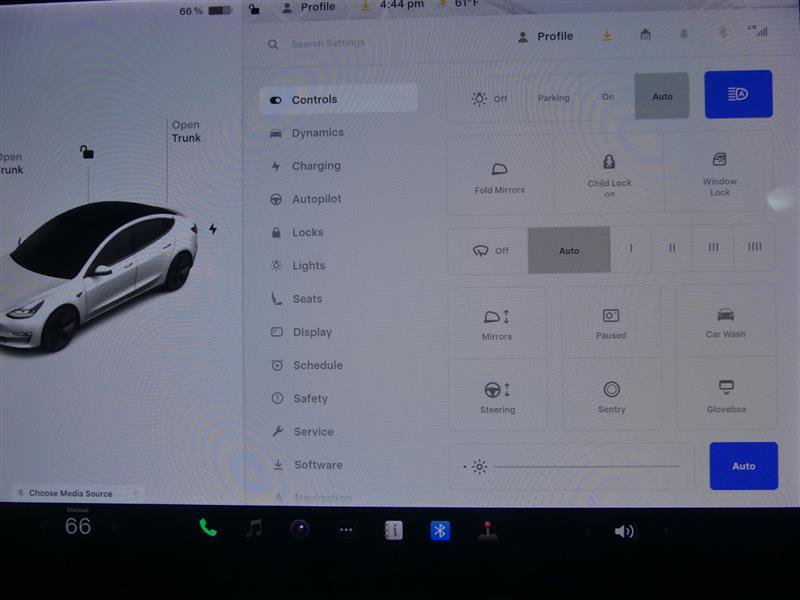Screen dimensions: 800x600
Task: Enable the headlight Auto setting
Action: click(662, 96)
